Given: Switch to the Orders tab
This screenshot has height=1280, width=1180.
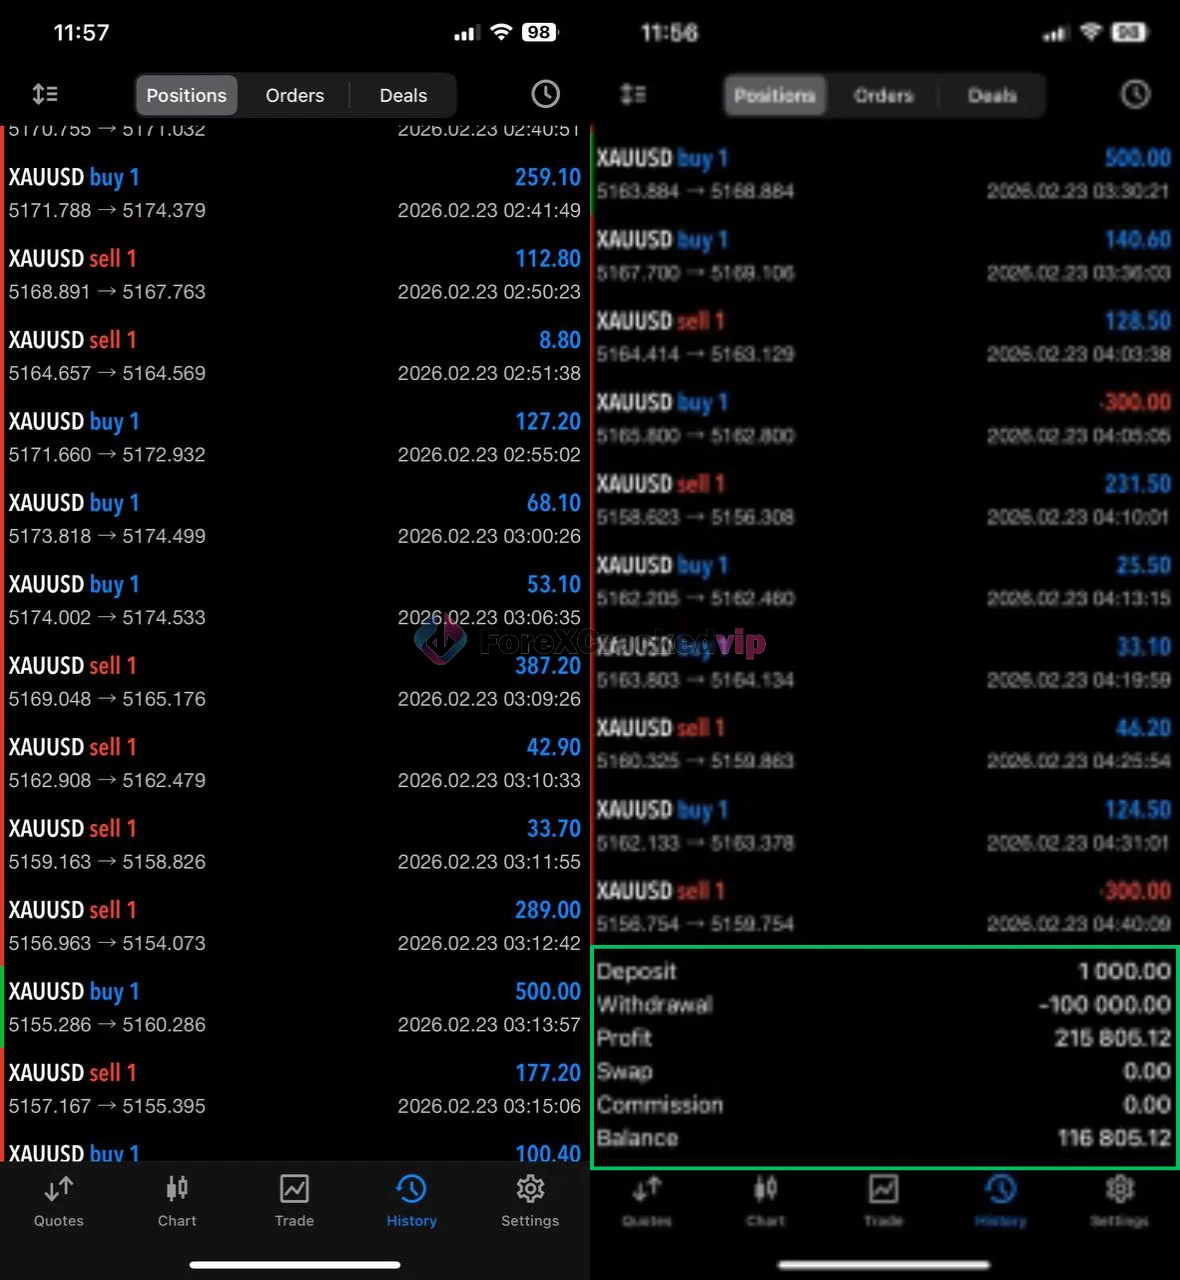Looking at the screenshot, I should point(294,95).
